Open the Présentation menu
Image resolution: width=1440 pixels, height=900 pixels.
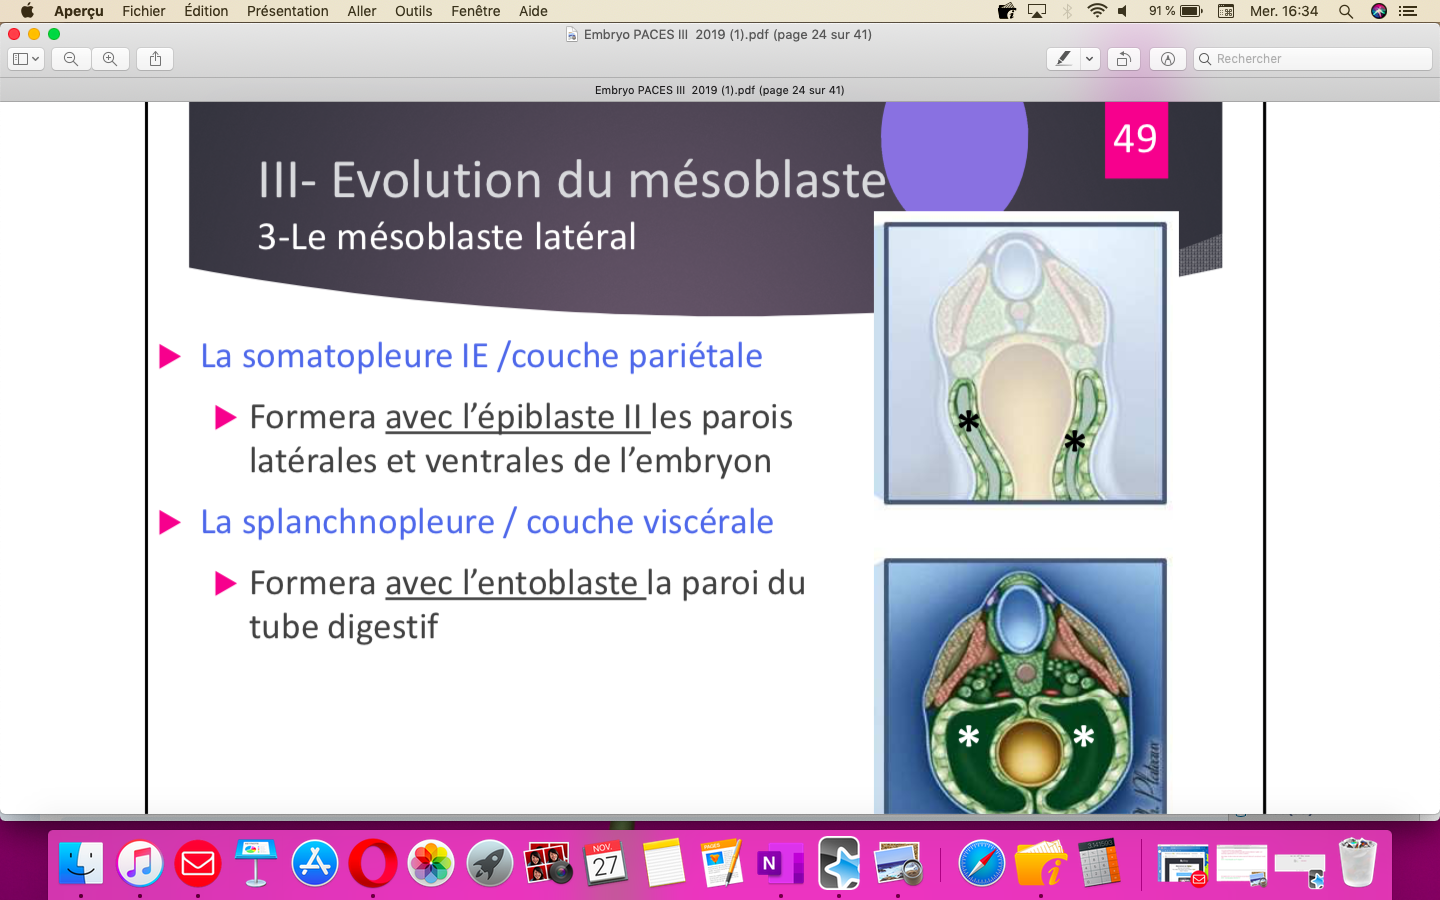[287, 11]
